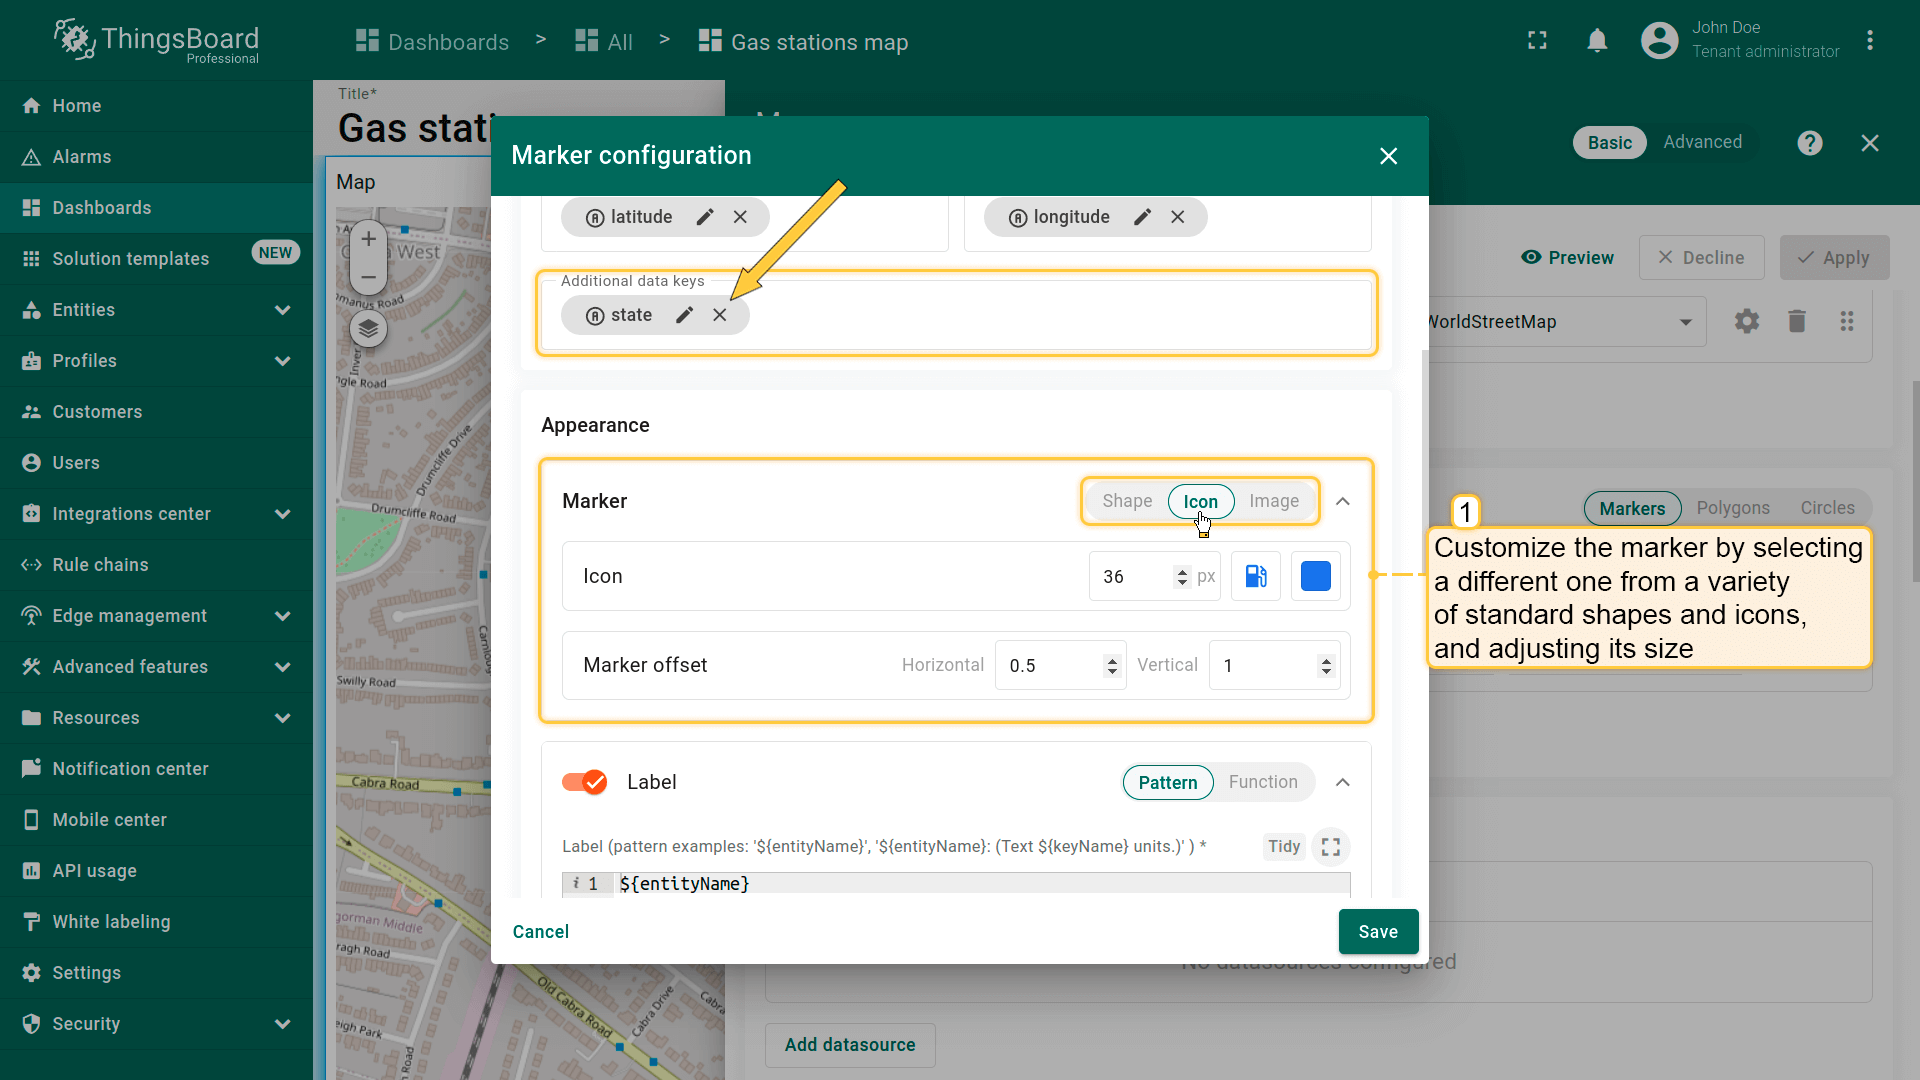Expand the code editor to fullscreen

(x=1330, y=847)
